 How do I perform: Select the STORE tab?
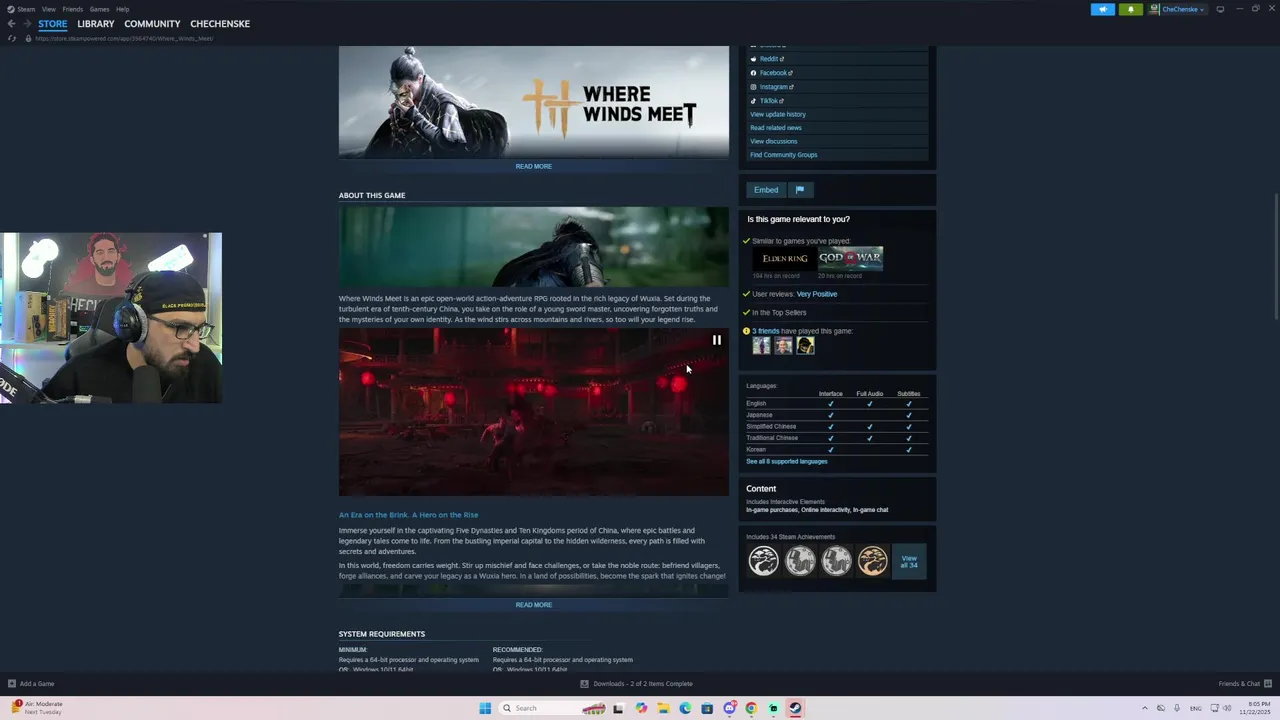(x=53, y=23)
